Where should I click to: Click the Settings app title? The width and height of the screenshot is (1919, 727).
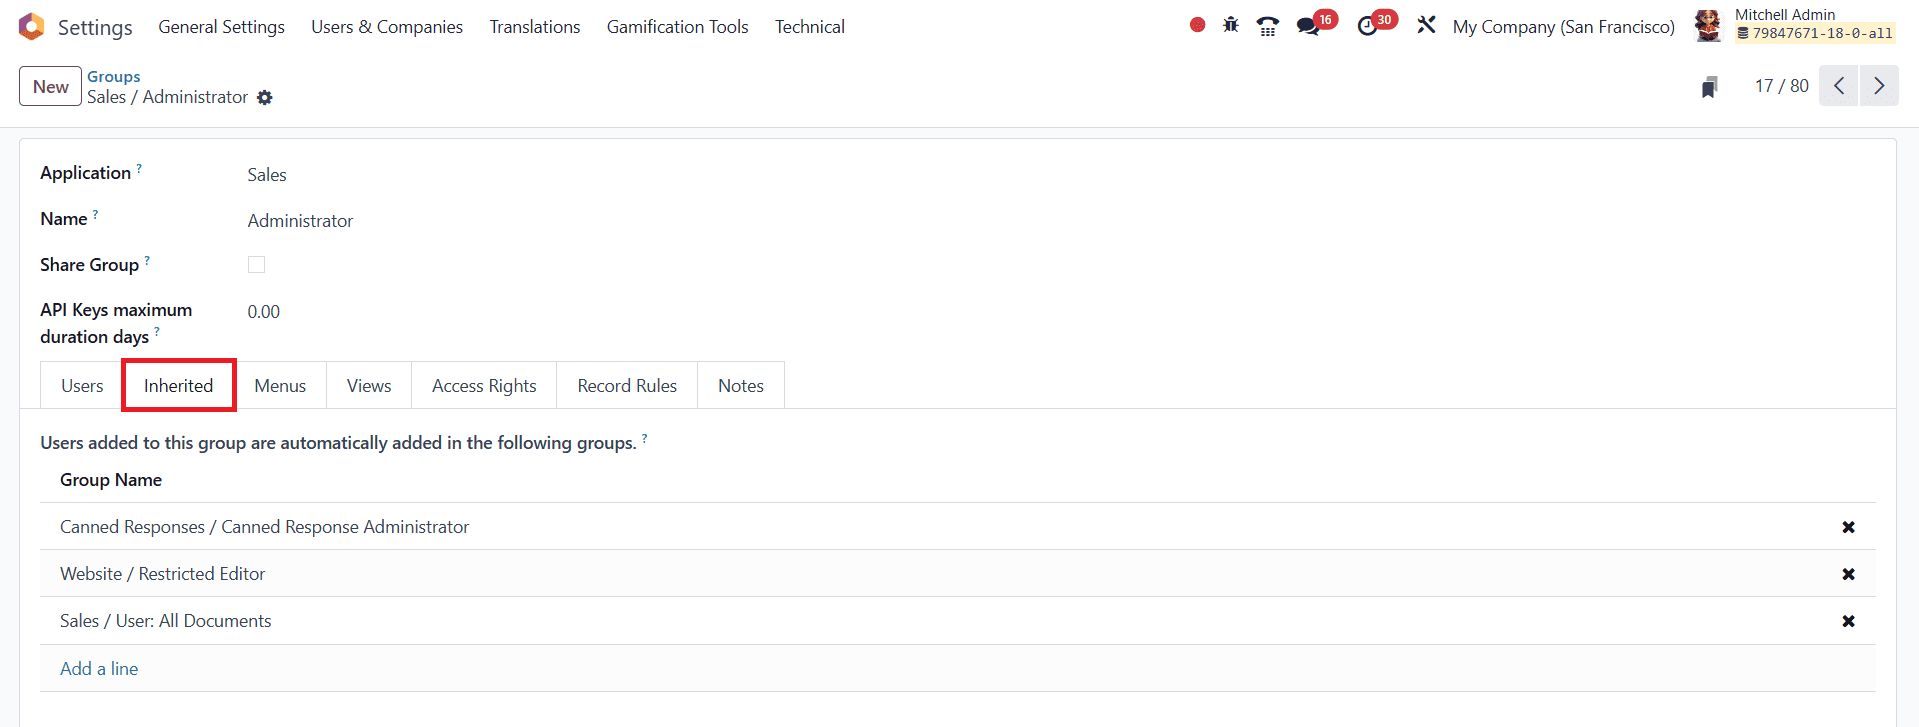click(x=95, y=28)
